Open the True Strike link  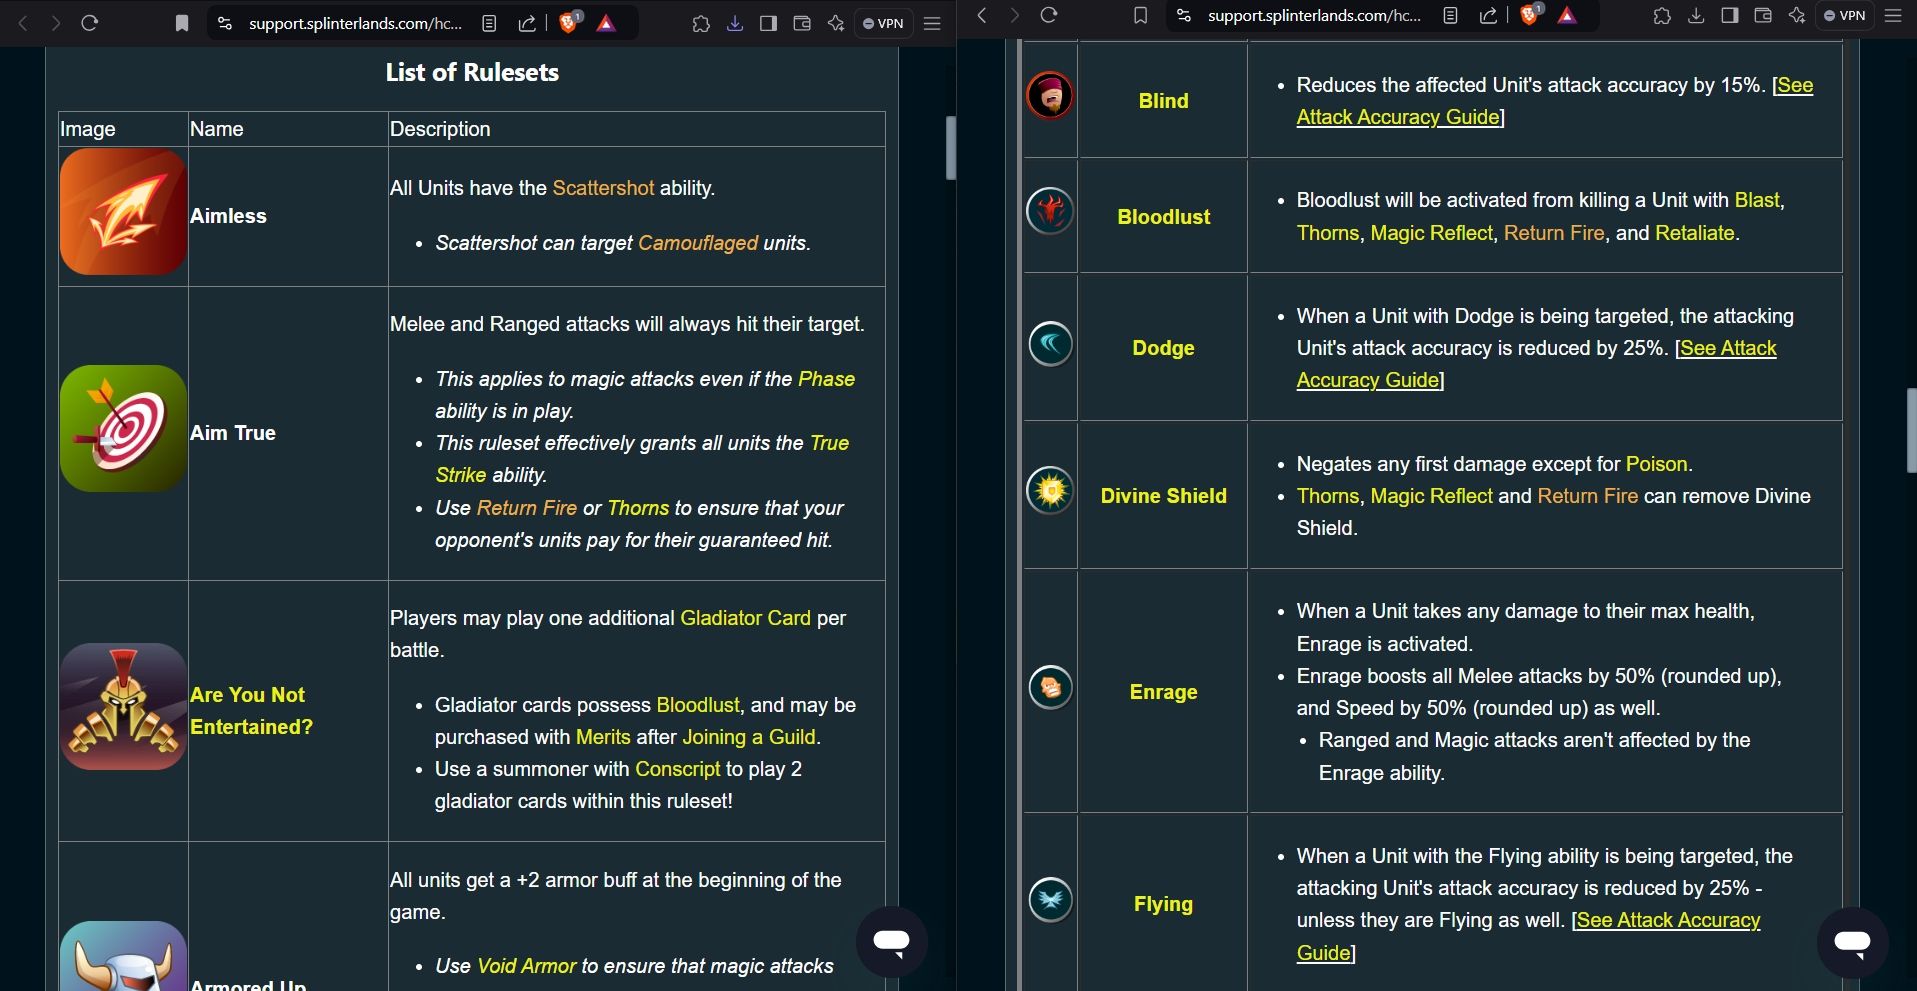click(x=642, y=459)
